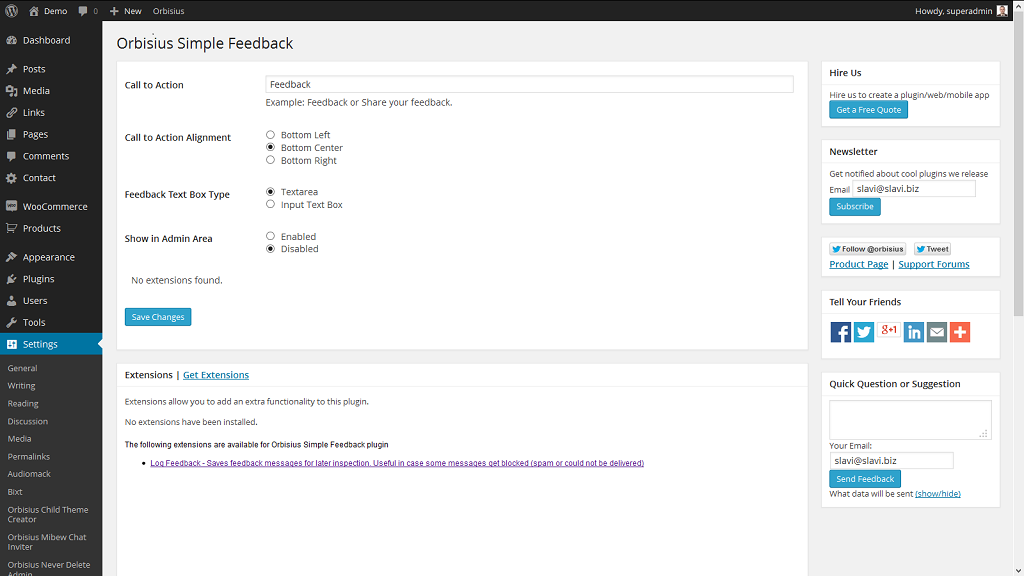The height and width of the screenshot is (576, 1024).
Task: Open Orbisius item in admin bar
Action: (168, 11)
